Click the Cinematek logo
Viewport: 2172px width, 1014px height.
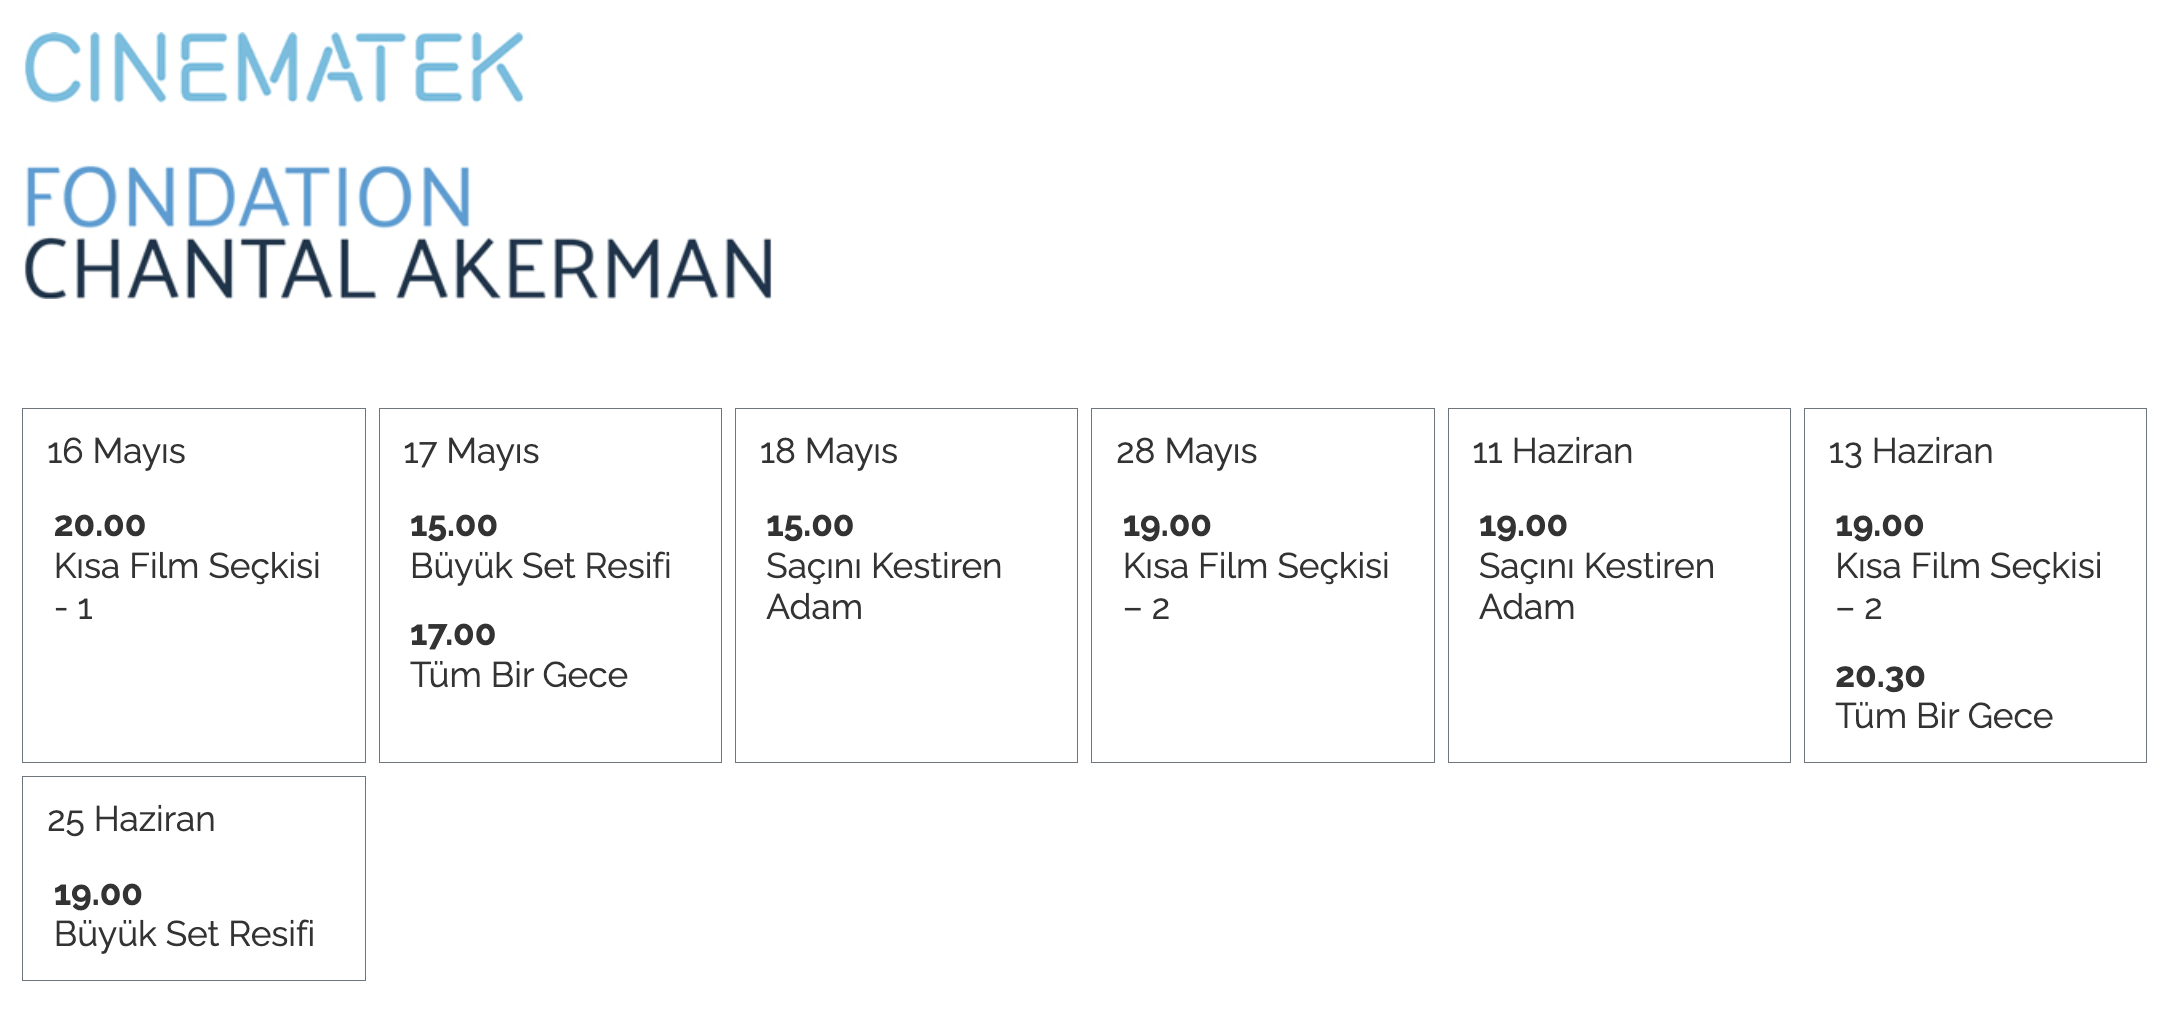tap(274, 67)
